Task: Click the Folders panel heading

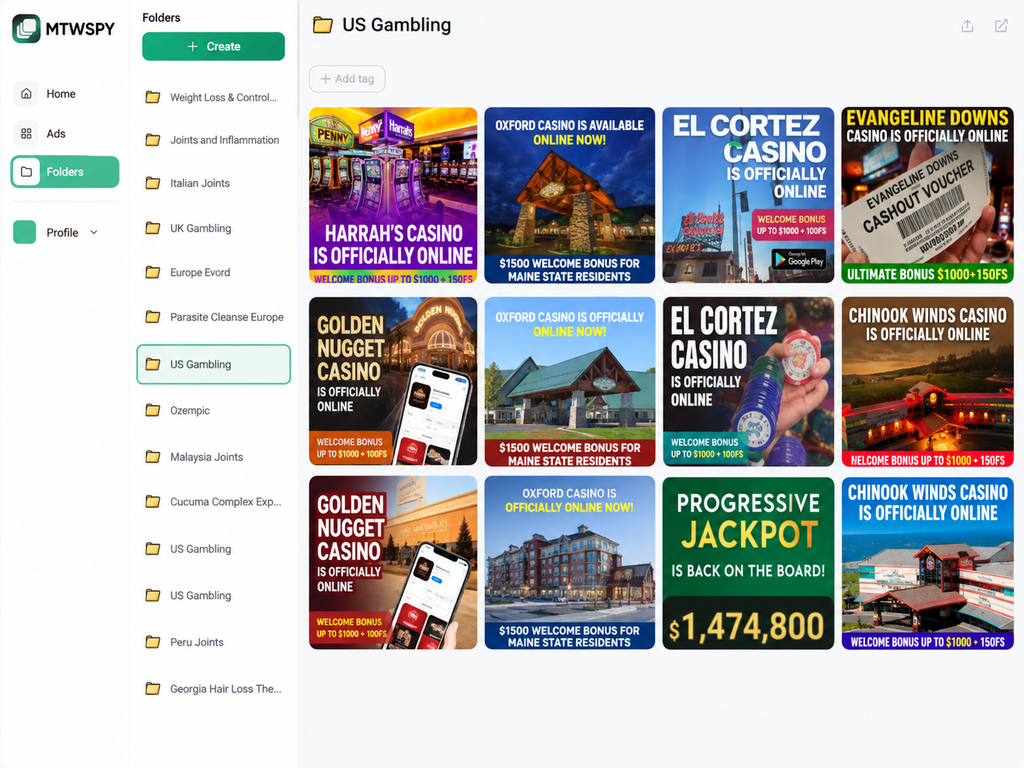Action: (161, 18)
